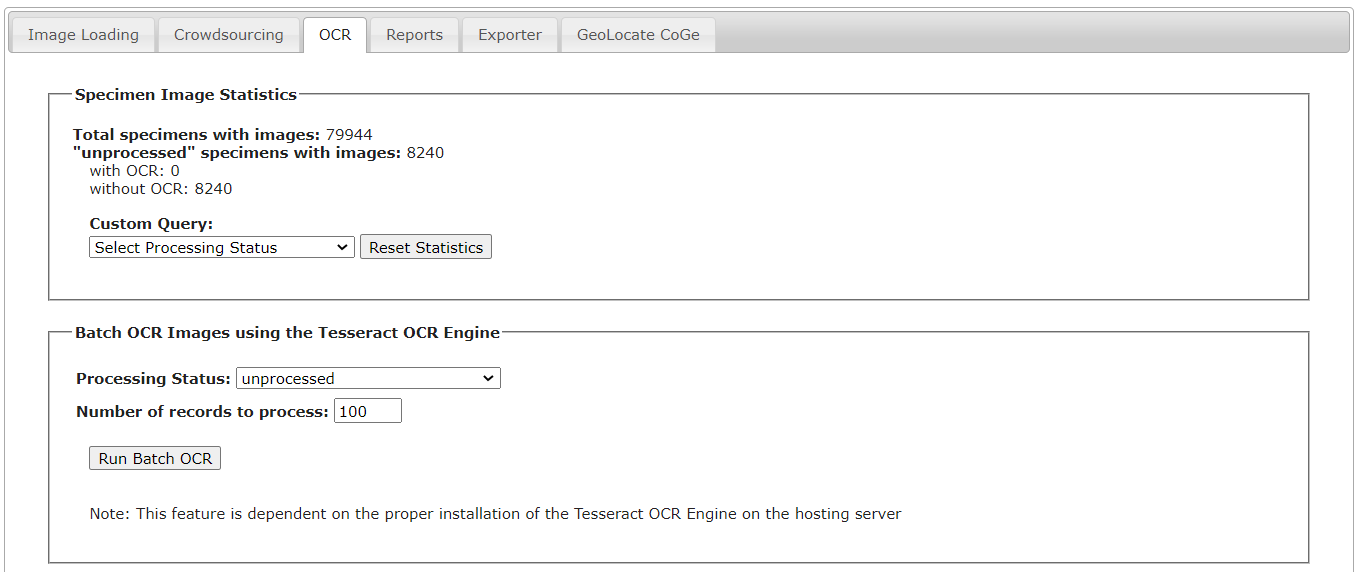Open the Exporter tab
Image resolution: width=1363 pixels, height=572 pixels.
click(510, 35)
